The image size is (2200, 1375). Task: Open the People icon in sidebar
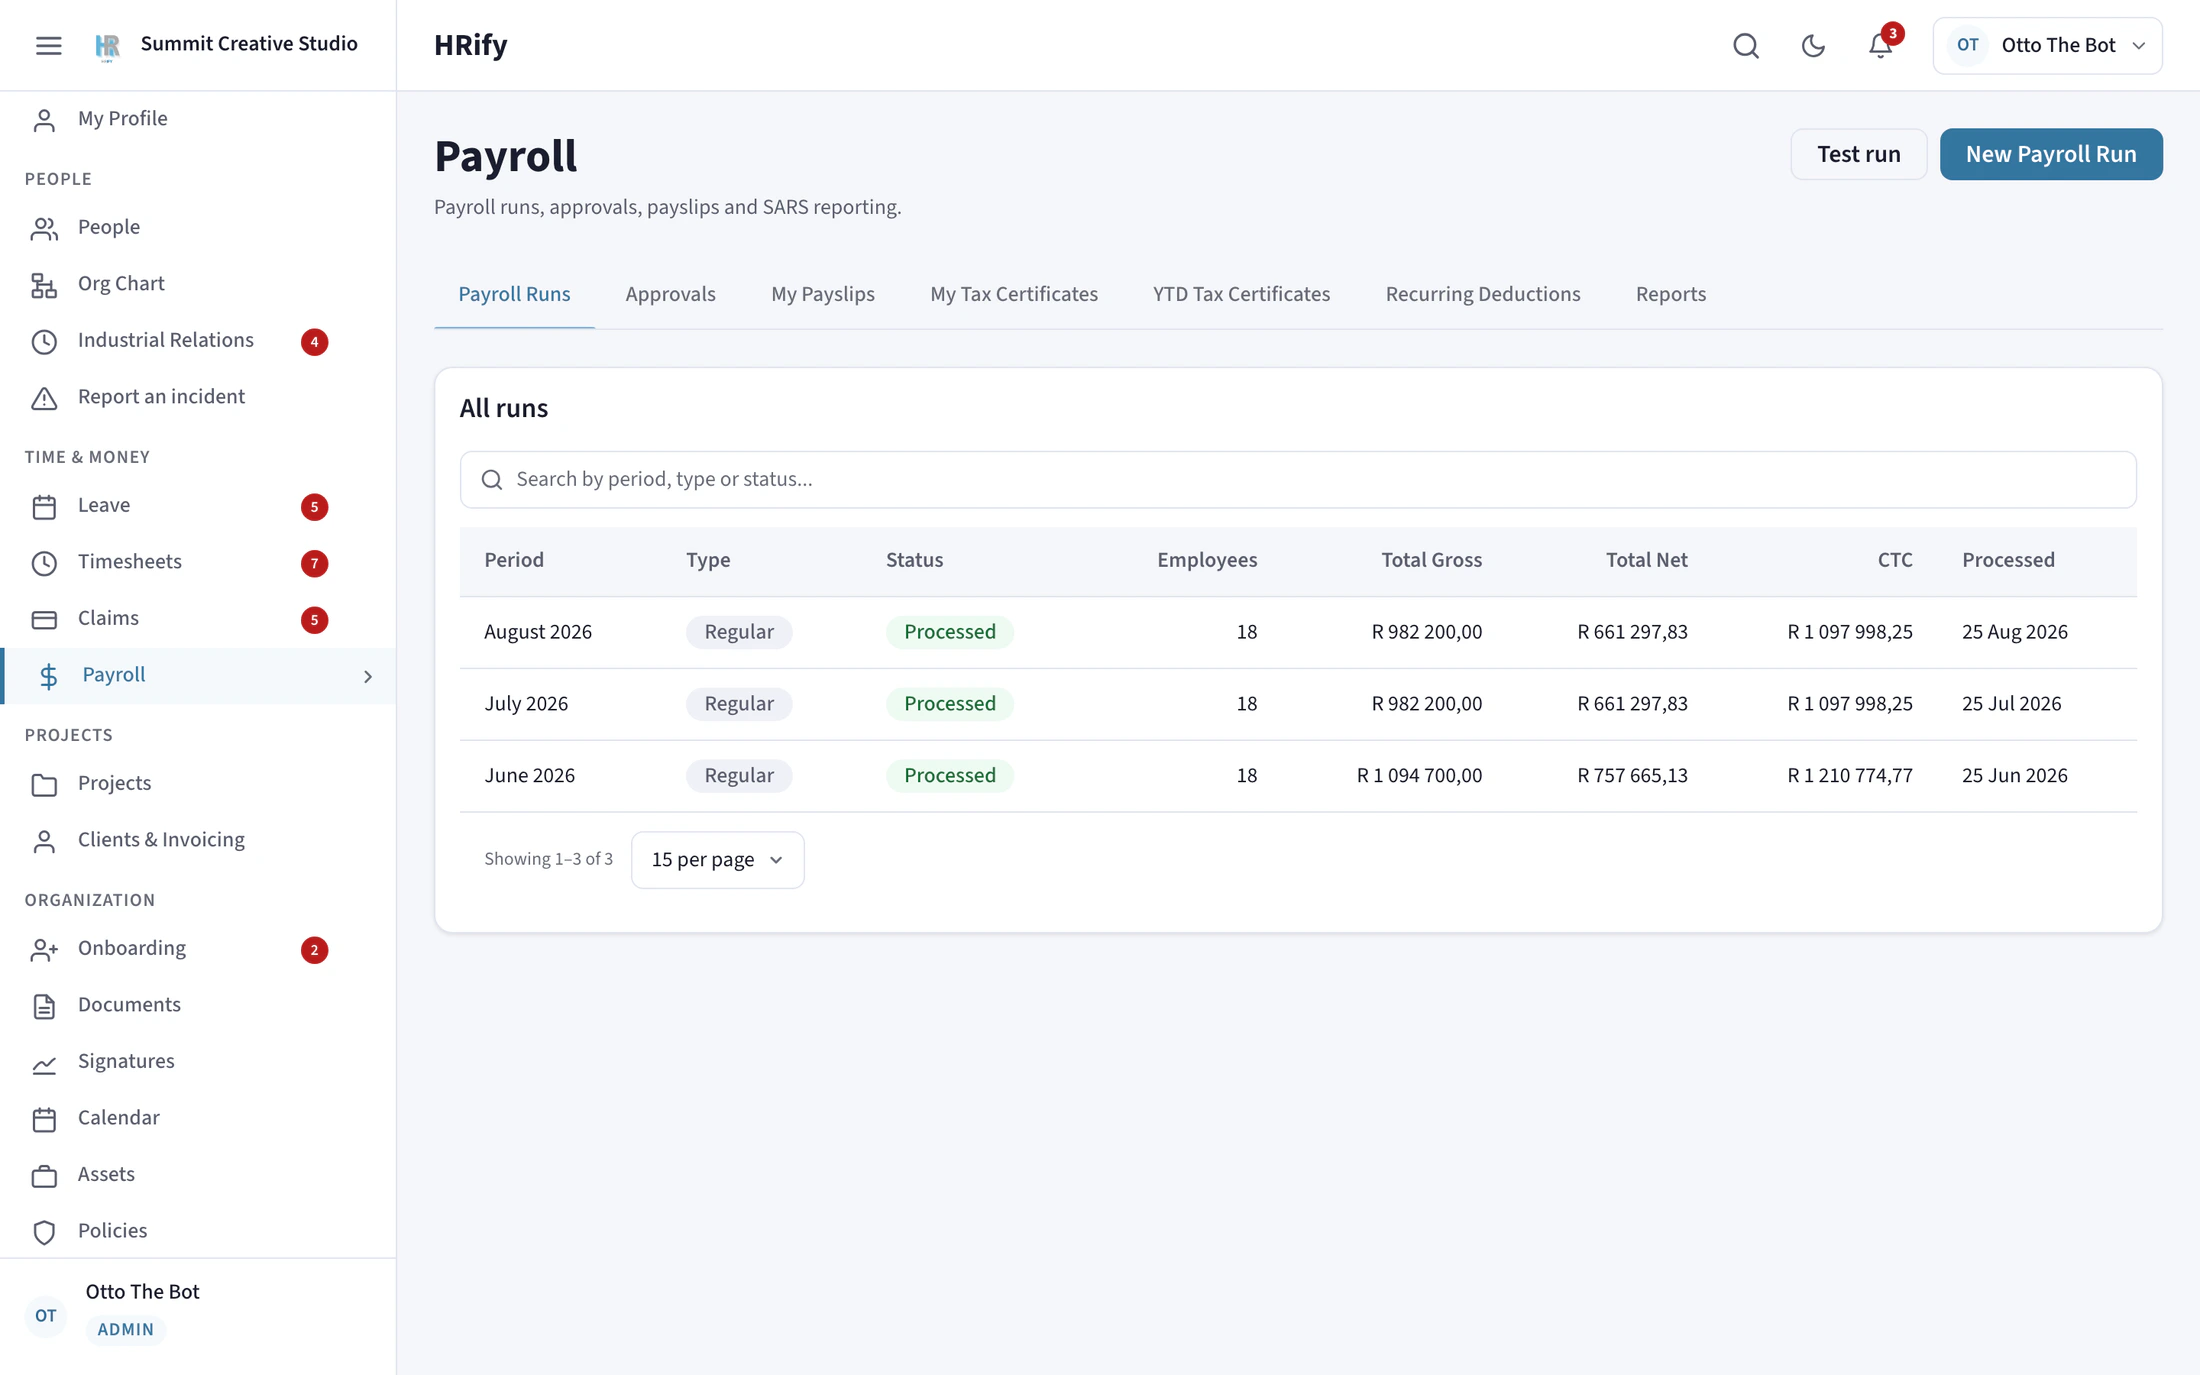[44, 228]
